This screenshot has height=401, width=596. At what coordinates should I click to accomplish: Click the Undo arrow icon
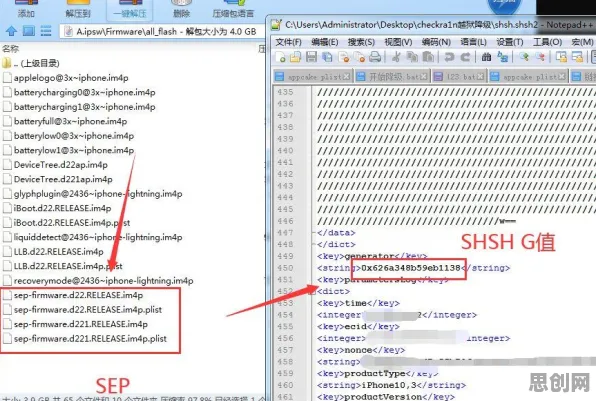pyautogui.click(x=449, y=57)
